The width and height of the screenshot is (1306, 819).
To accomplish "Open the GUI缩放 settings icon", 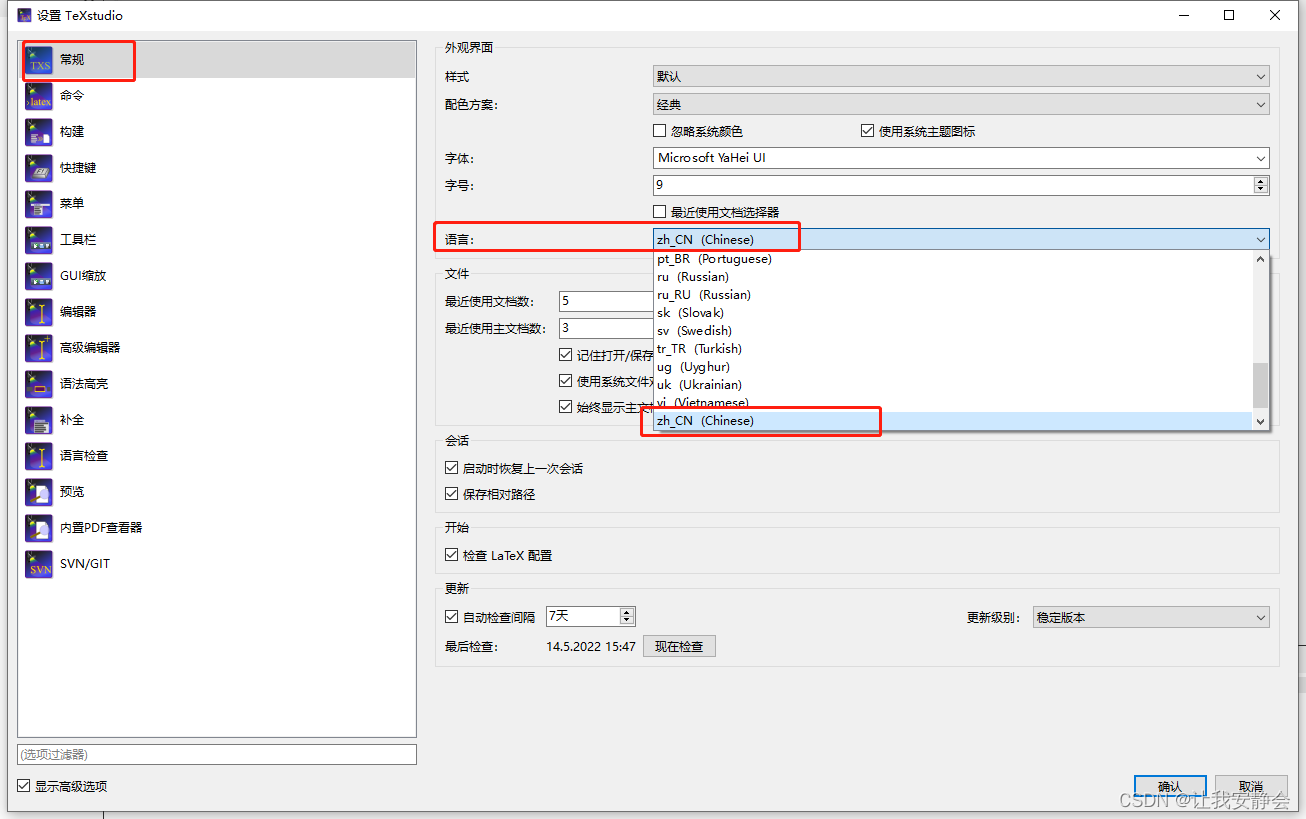I will coord(39,276).
